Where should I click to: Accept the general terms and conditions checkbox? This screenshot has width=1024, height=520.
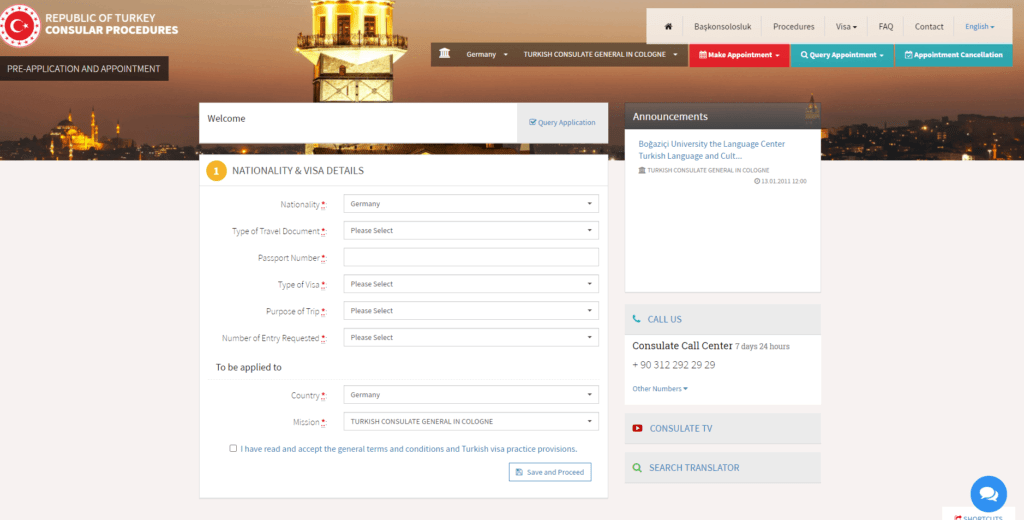tap(233, 449)
